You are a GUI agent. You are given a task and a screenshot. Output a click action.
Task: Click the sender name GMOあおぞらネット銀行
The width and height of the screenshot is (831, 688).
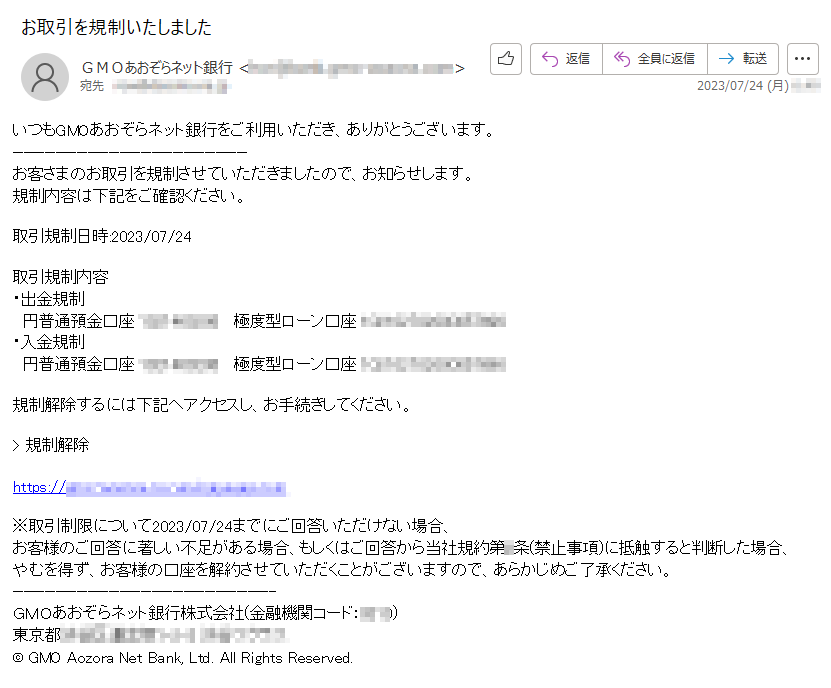(157, 68)
